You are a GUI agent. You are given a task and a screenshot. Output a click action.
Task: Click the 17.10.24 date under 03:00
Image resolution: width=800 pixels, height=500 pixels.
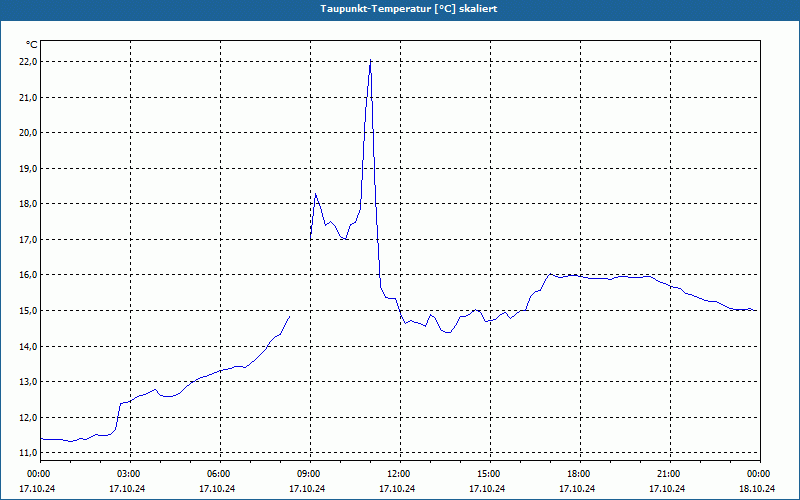127,488
